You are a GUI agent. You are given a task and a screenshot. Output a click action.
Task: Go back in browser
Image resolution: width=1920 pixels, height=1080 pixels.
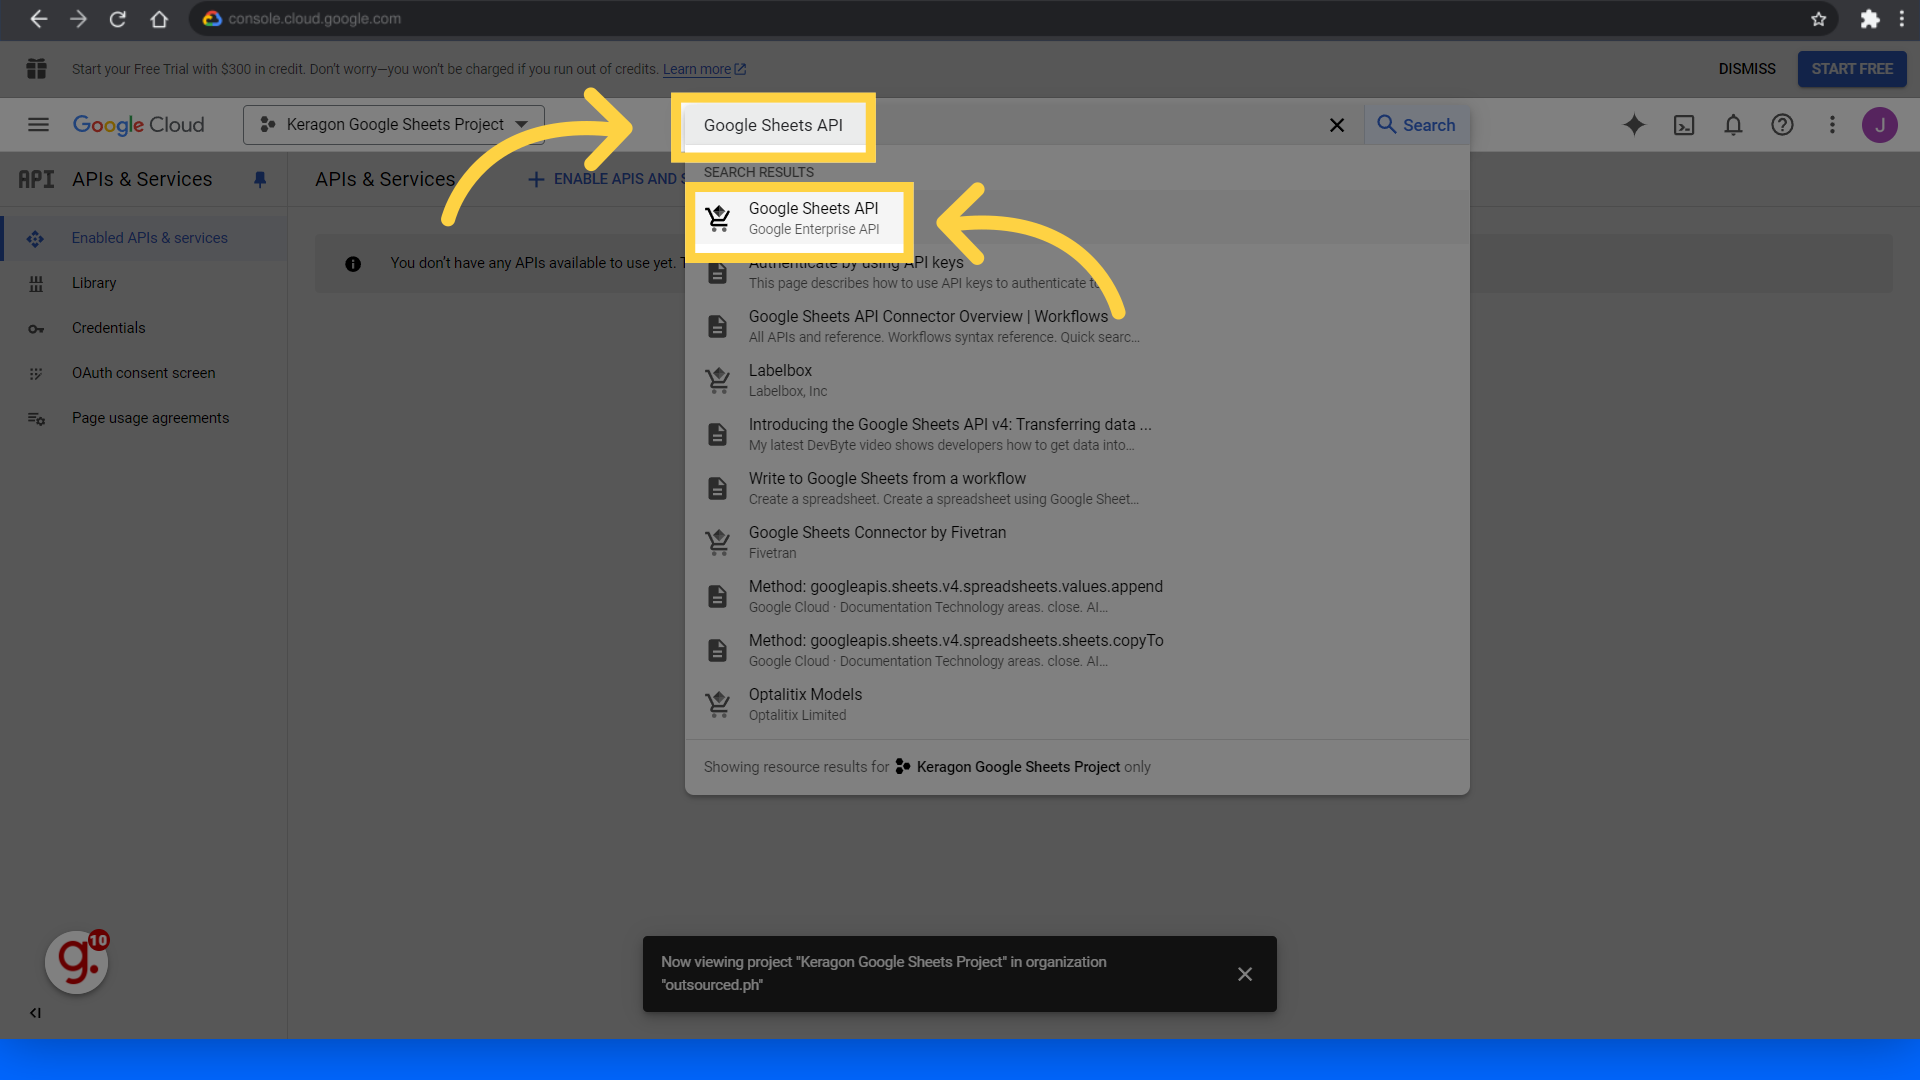point(38,19)
